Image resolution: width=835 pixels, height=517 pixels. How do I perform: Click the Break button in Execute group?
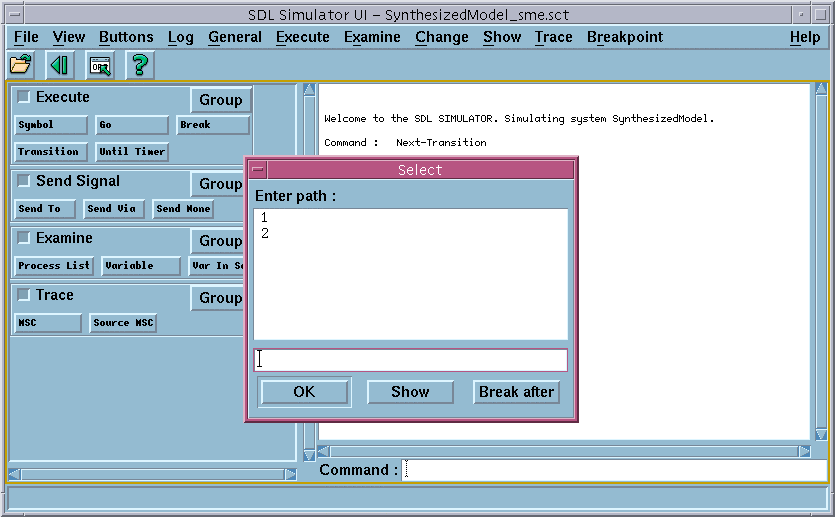(x=213, y=125)
